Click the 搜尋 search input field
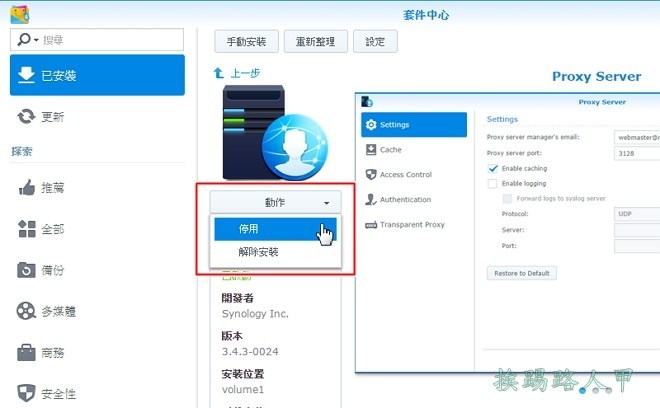 click(x=97, y=40)
